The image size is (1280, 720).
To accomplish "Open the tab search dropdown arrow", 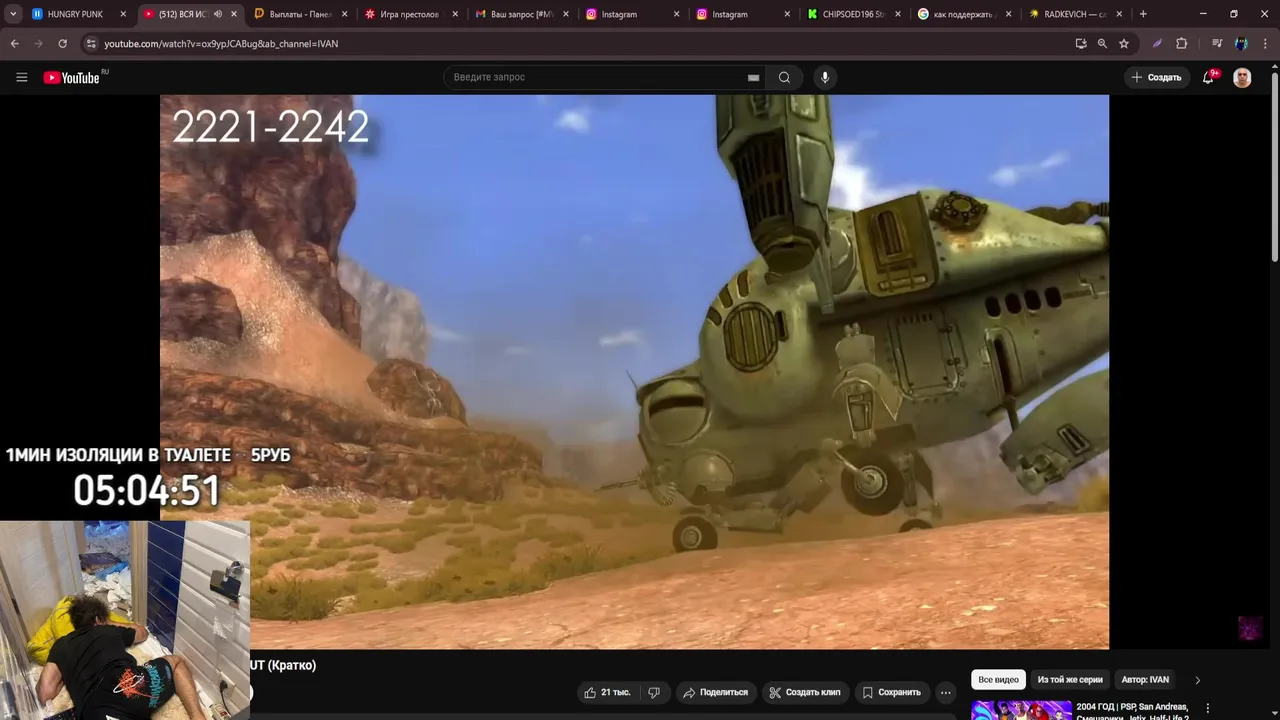I will pos(13,14).
